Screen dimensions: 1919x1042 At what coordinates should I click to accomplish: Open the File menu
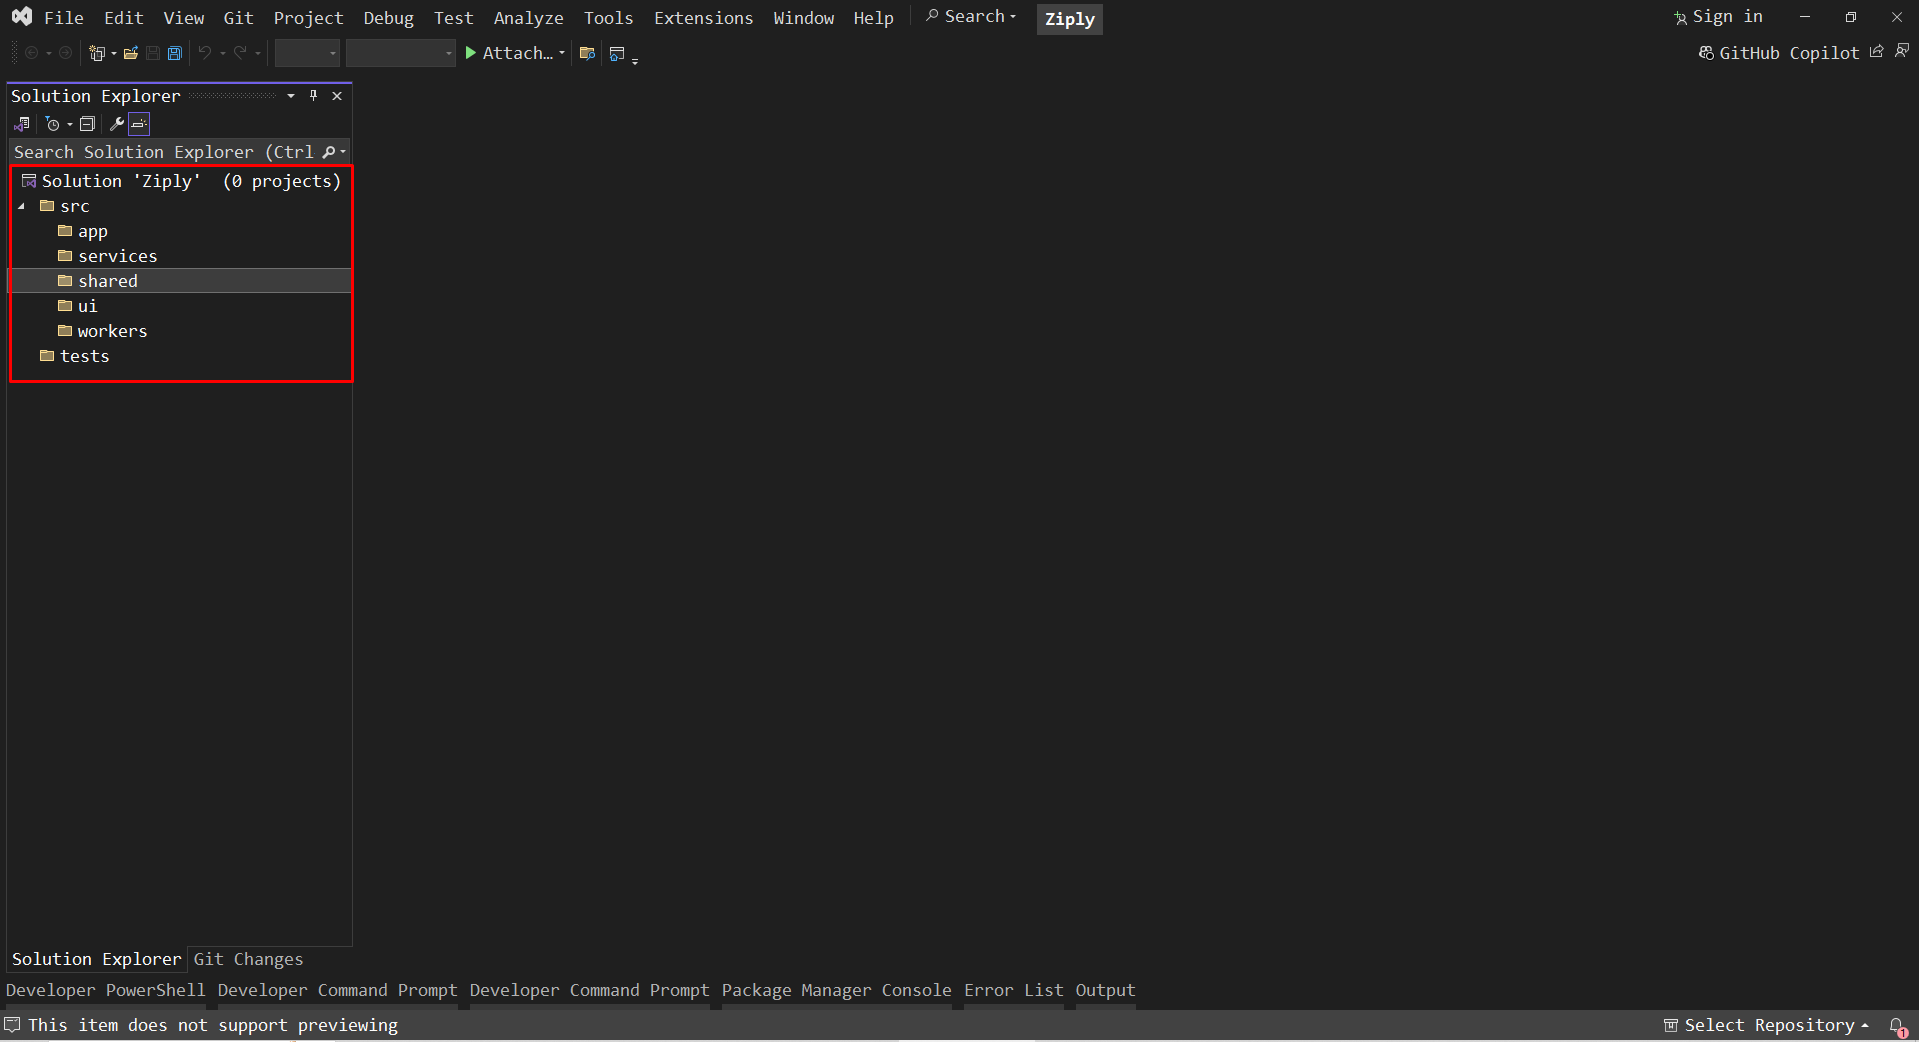(x=64, y=18)
